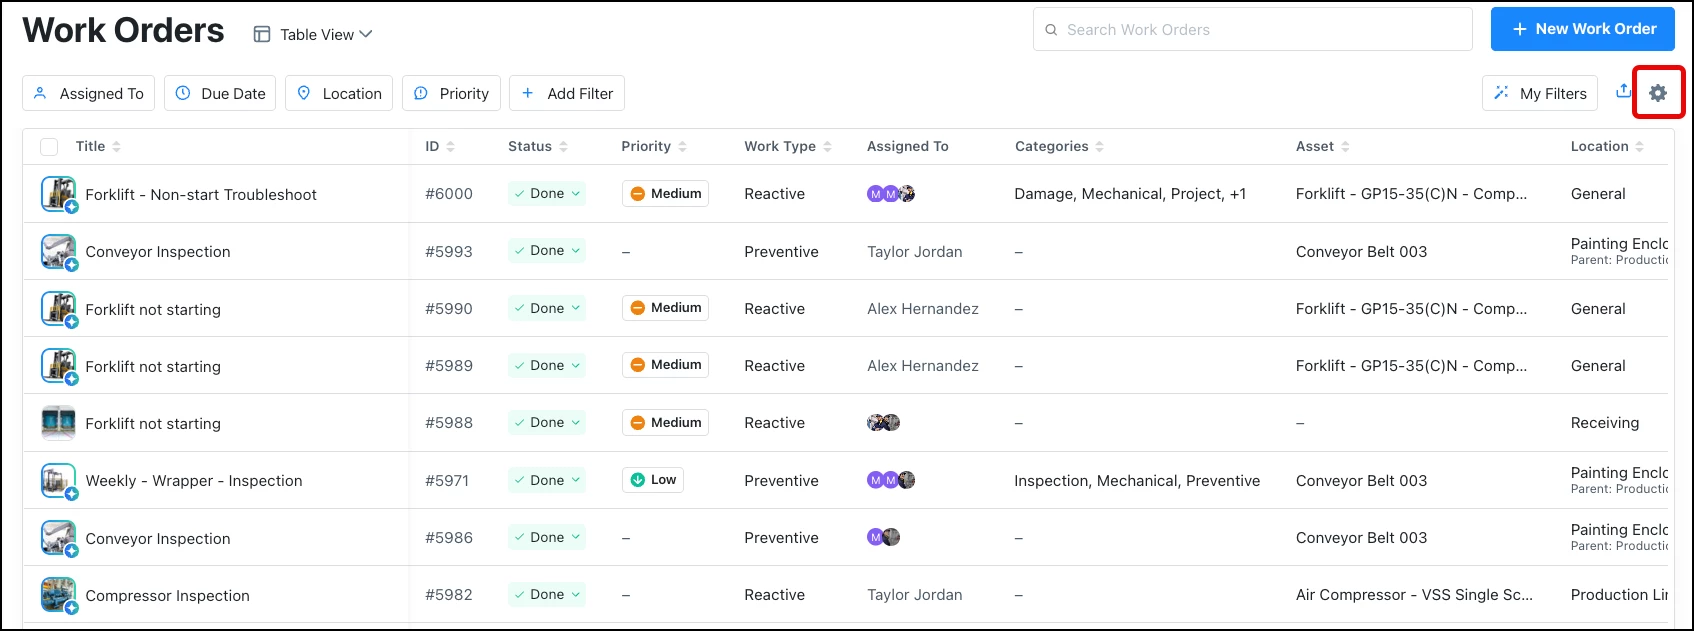Sort by Work Type column
This screenshot has width=1694, height=631.
tap(827, 147)
